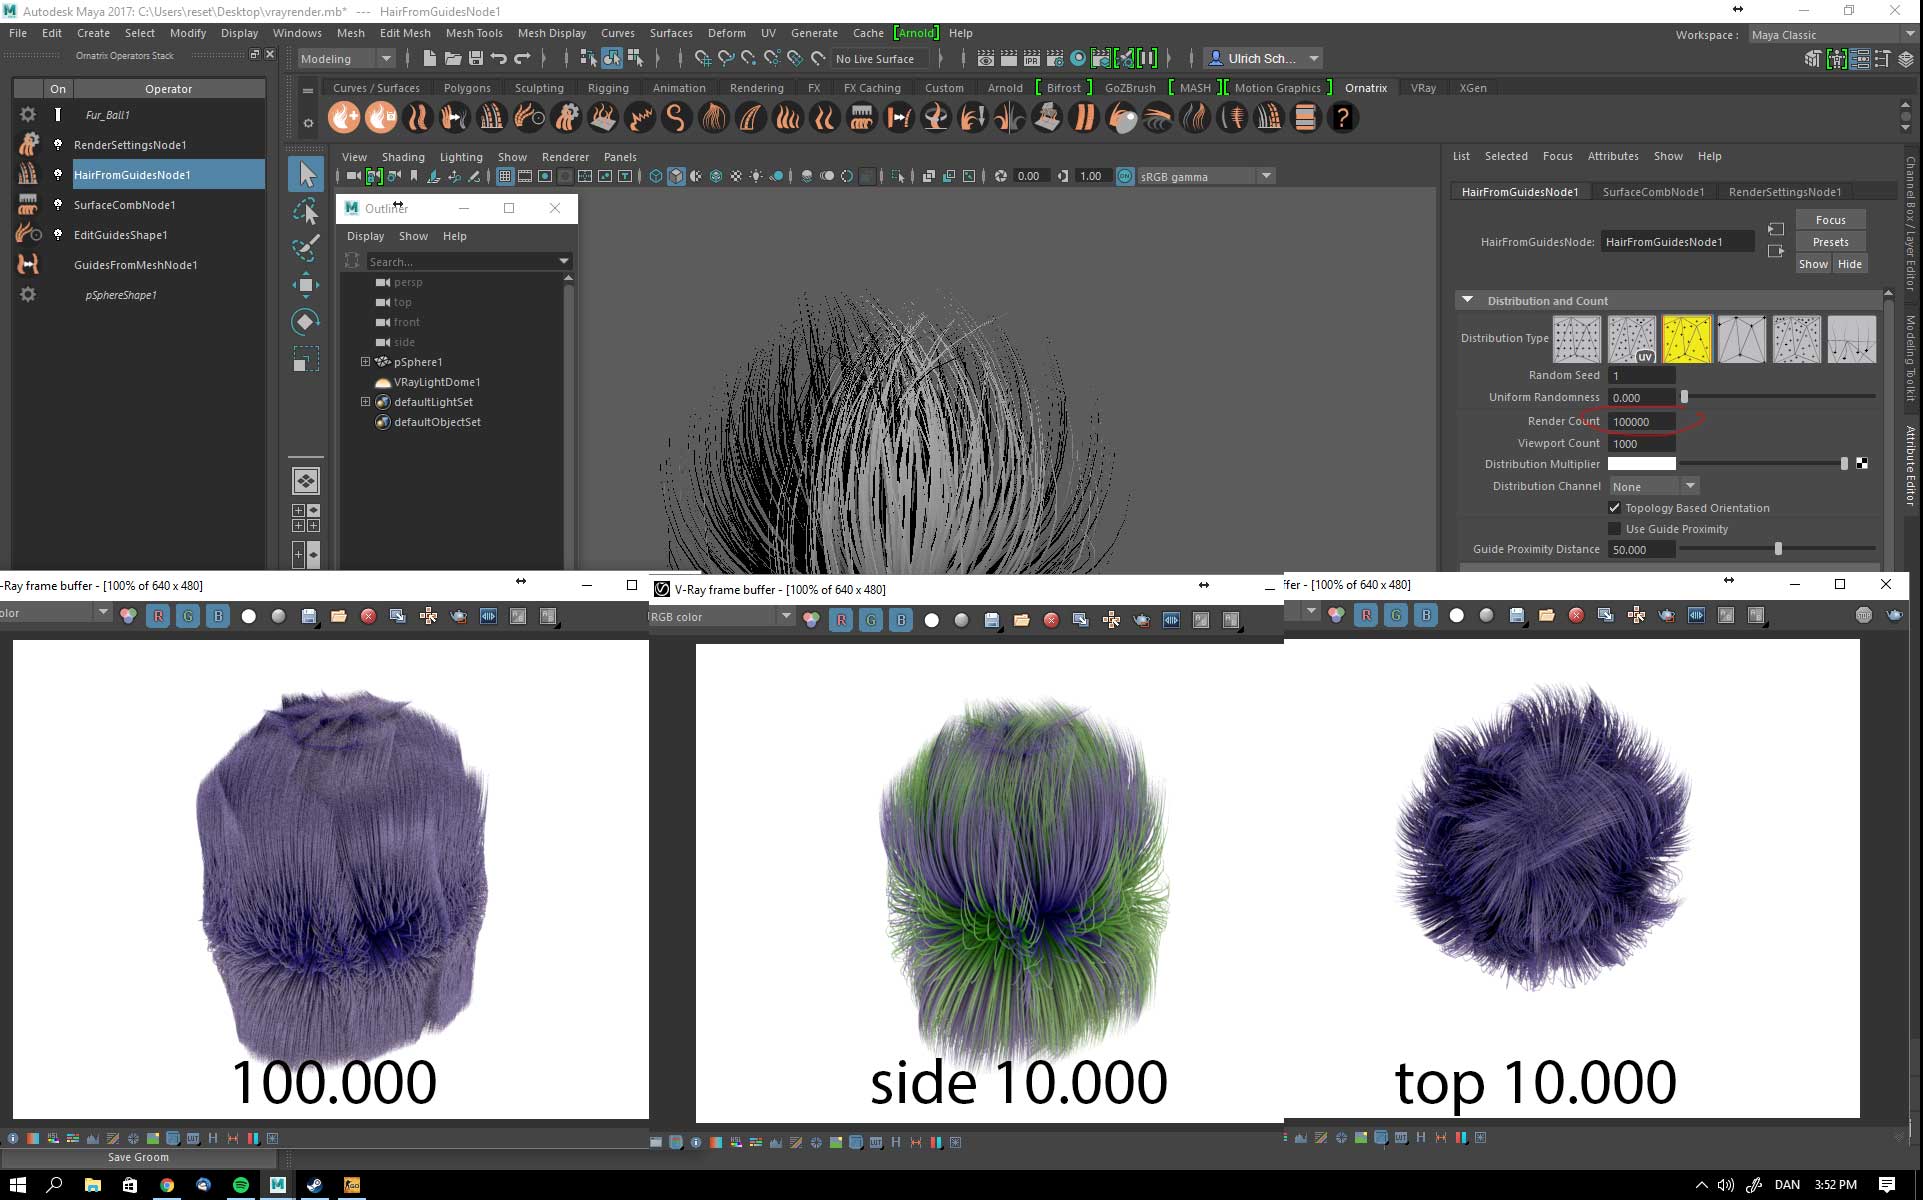Expand pSphere1 in the Outliner
This screenshot has width=1923, height=1200.
pyautogui.click(x=365, y=362)
